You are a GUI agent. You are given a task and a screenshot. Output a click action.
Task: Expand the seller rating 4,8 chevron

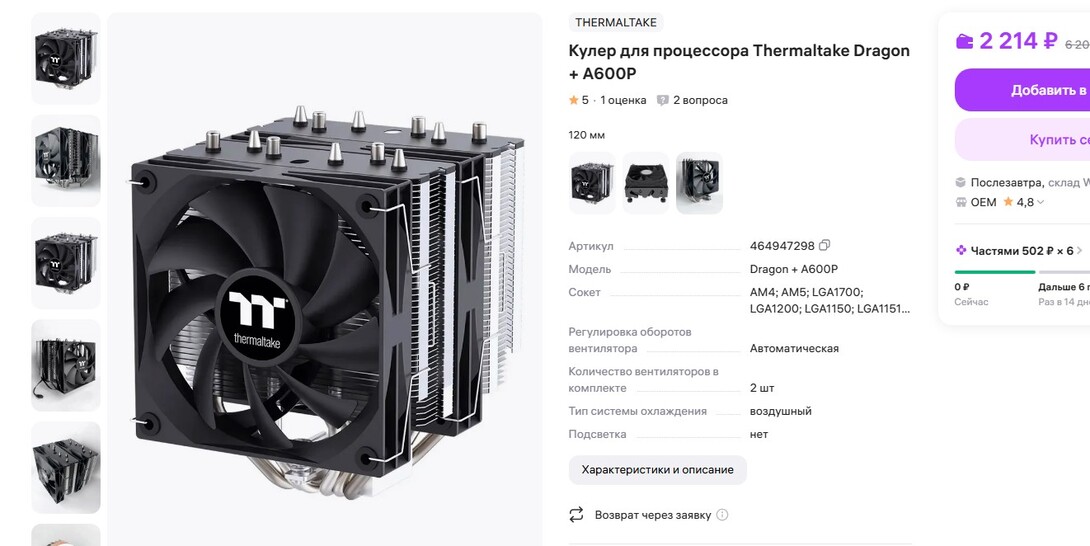click(x=1041, y=202)
